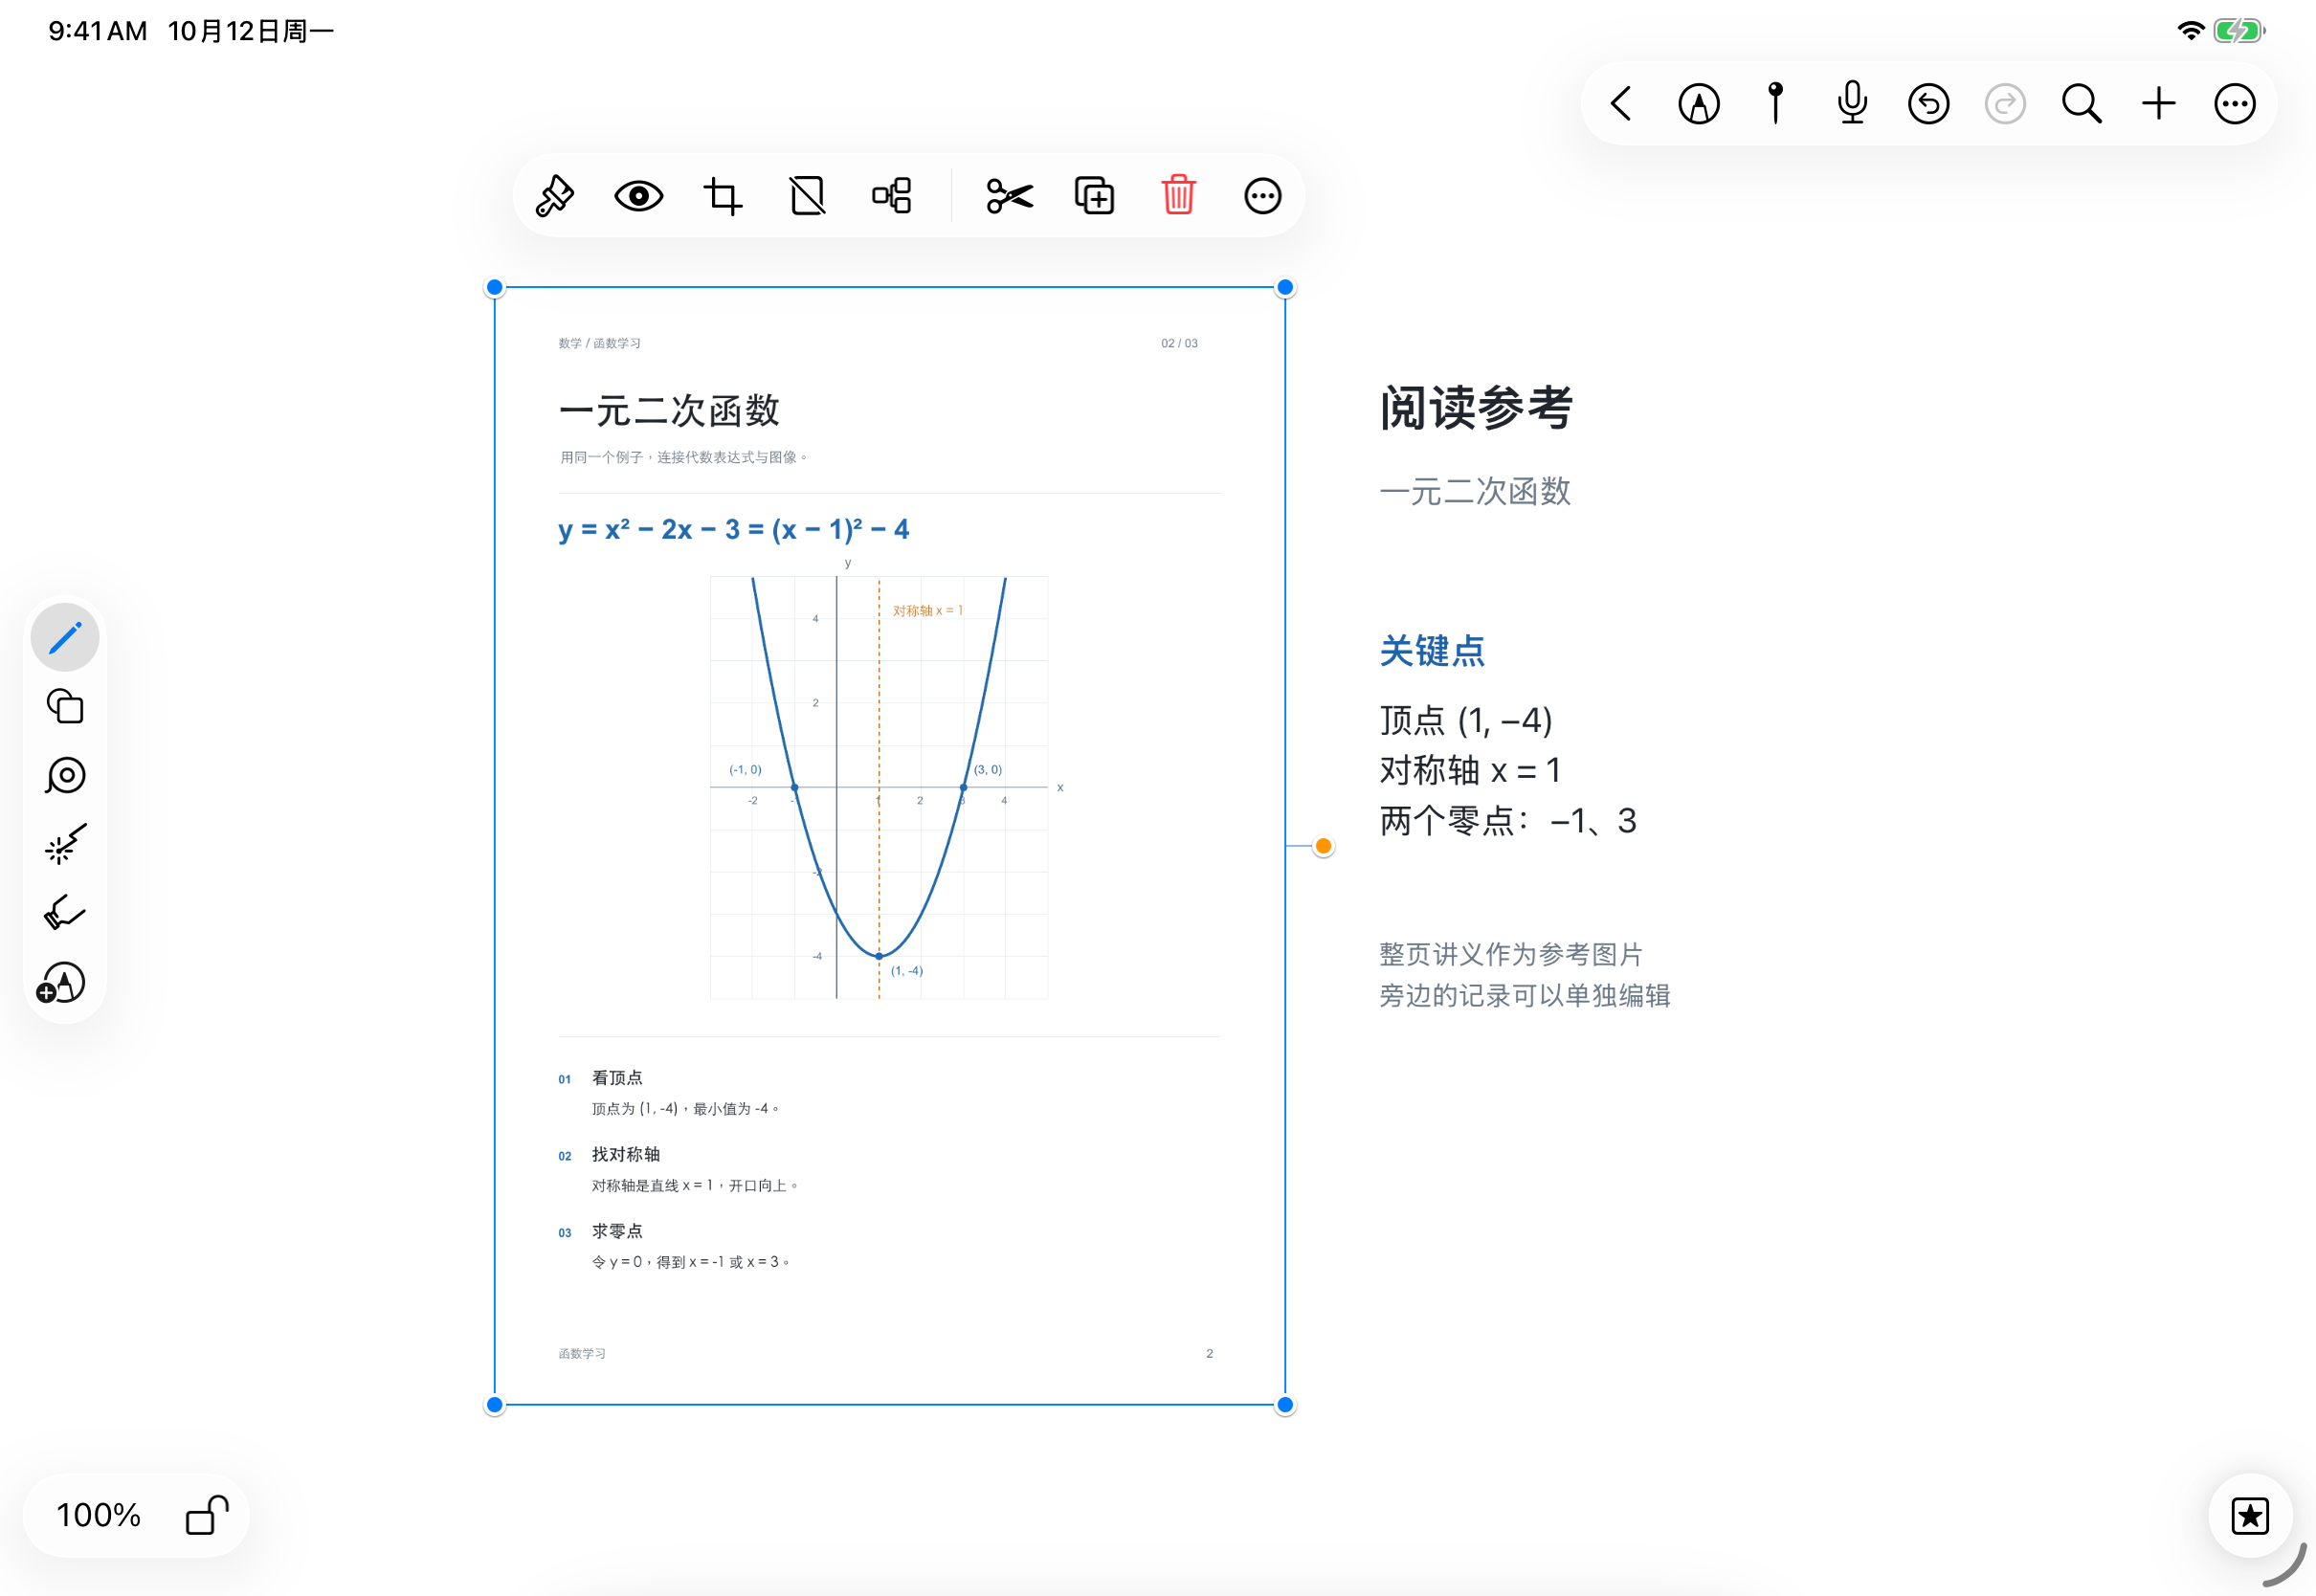
Task: Expand the add pen tool menu
Action: 62,983
